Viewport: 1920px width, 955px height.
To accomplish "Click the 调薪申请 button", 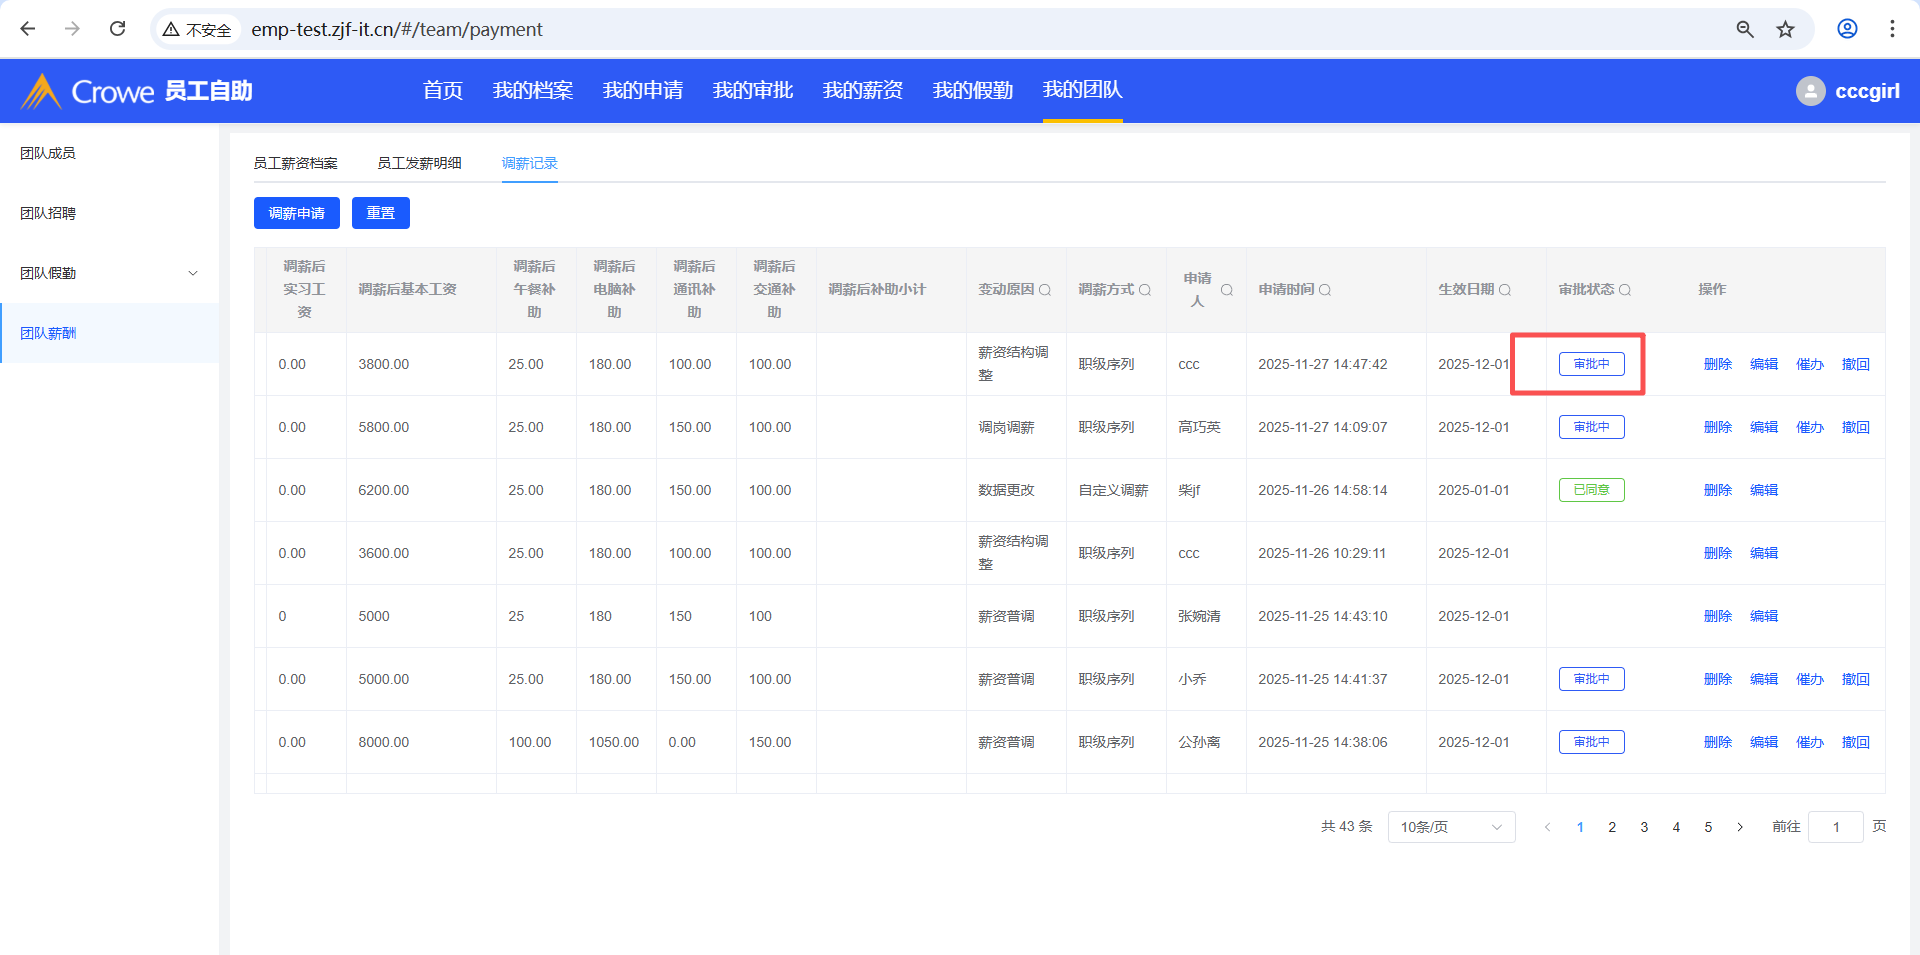I will click(297, 213).
